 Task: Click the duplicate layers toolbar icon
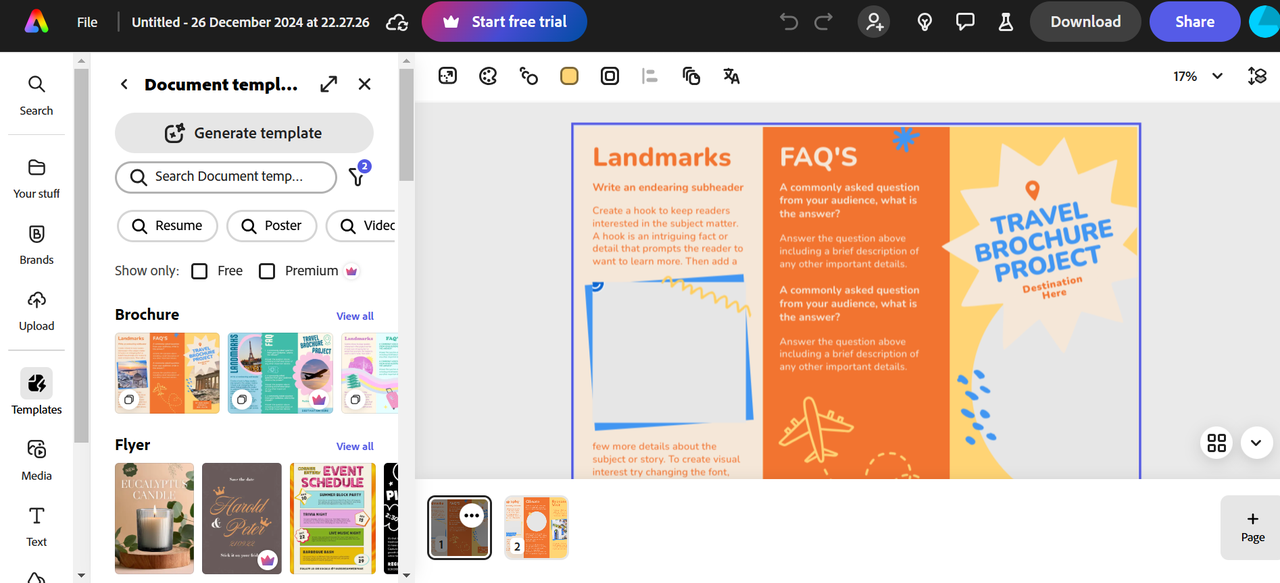click(691, 76)
